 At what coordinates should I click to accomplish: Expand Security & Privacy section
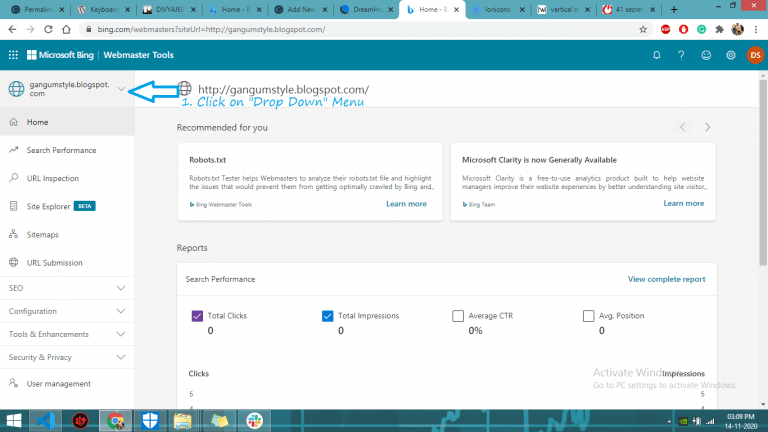(x=67, y=357)
